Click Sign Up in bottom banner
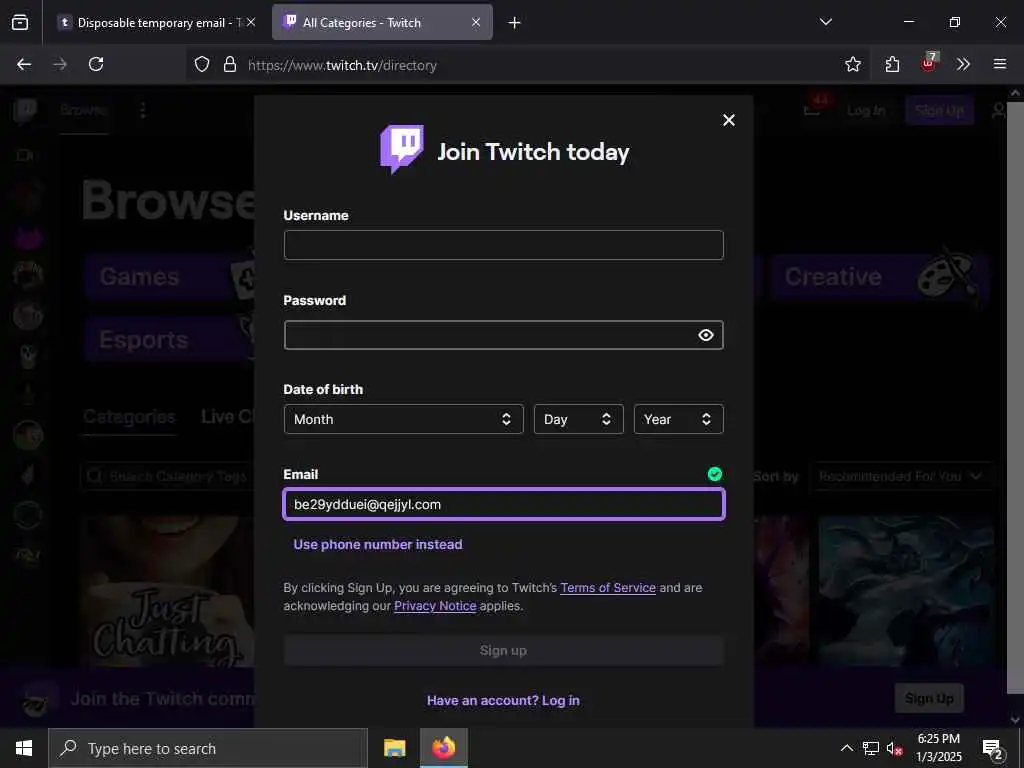This screenshot has width=1024, height=768. 929,699
